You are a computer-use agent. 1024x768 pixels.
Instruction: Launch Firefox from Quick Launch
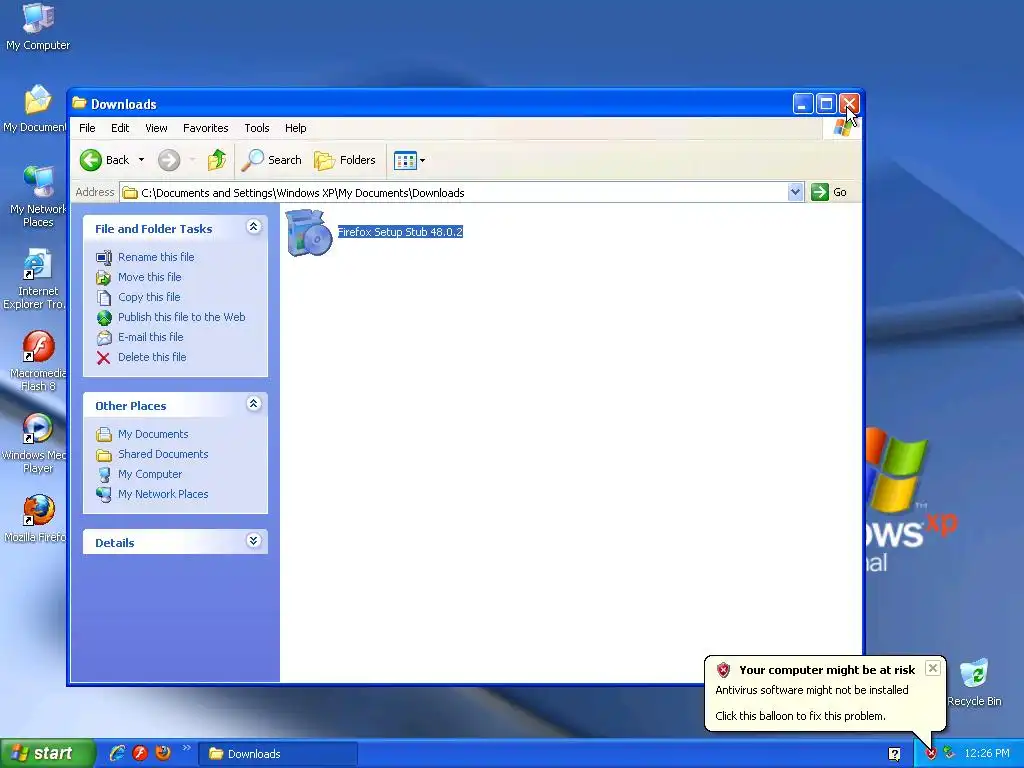click(x=163, y=754)
